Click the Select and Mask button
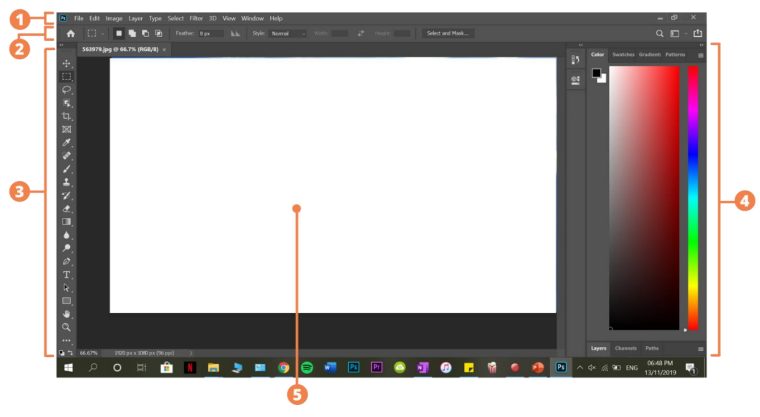The height and width of the screenshot is (417, 760). [447, 33]
